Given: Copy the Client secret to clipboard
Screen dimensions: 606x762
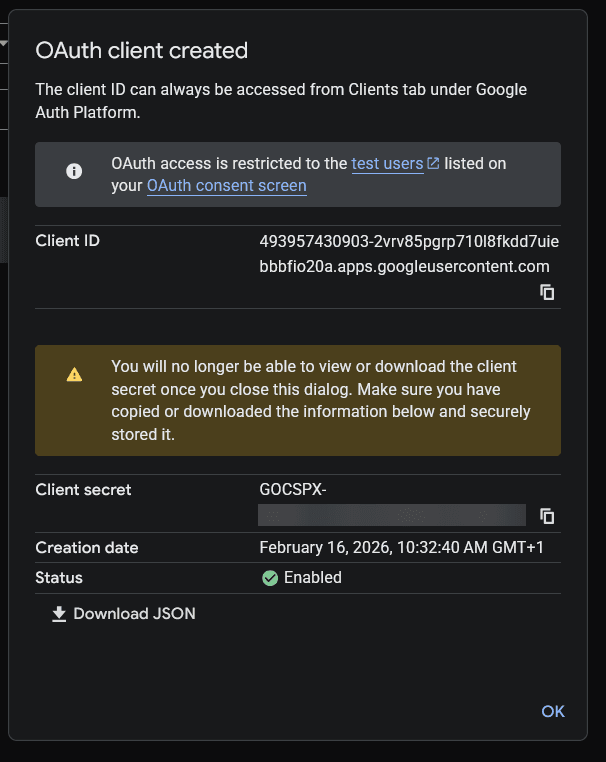Looking at the screenshot, I should pos(547,516).
